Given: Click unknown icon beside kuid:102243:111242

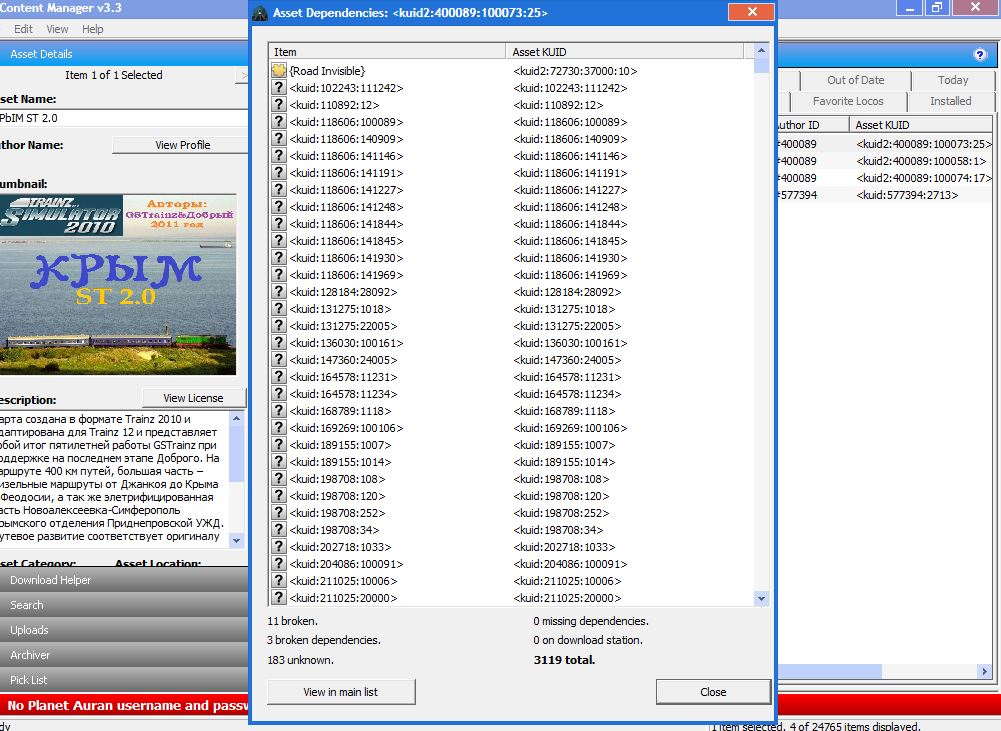Looking at the screenshot, I should 278,87.
